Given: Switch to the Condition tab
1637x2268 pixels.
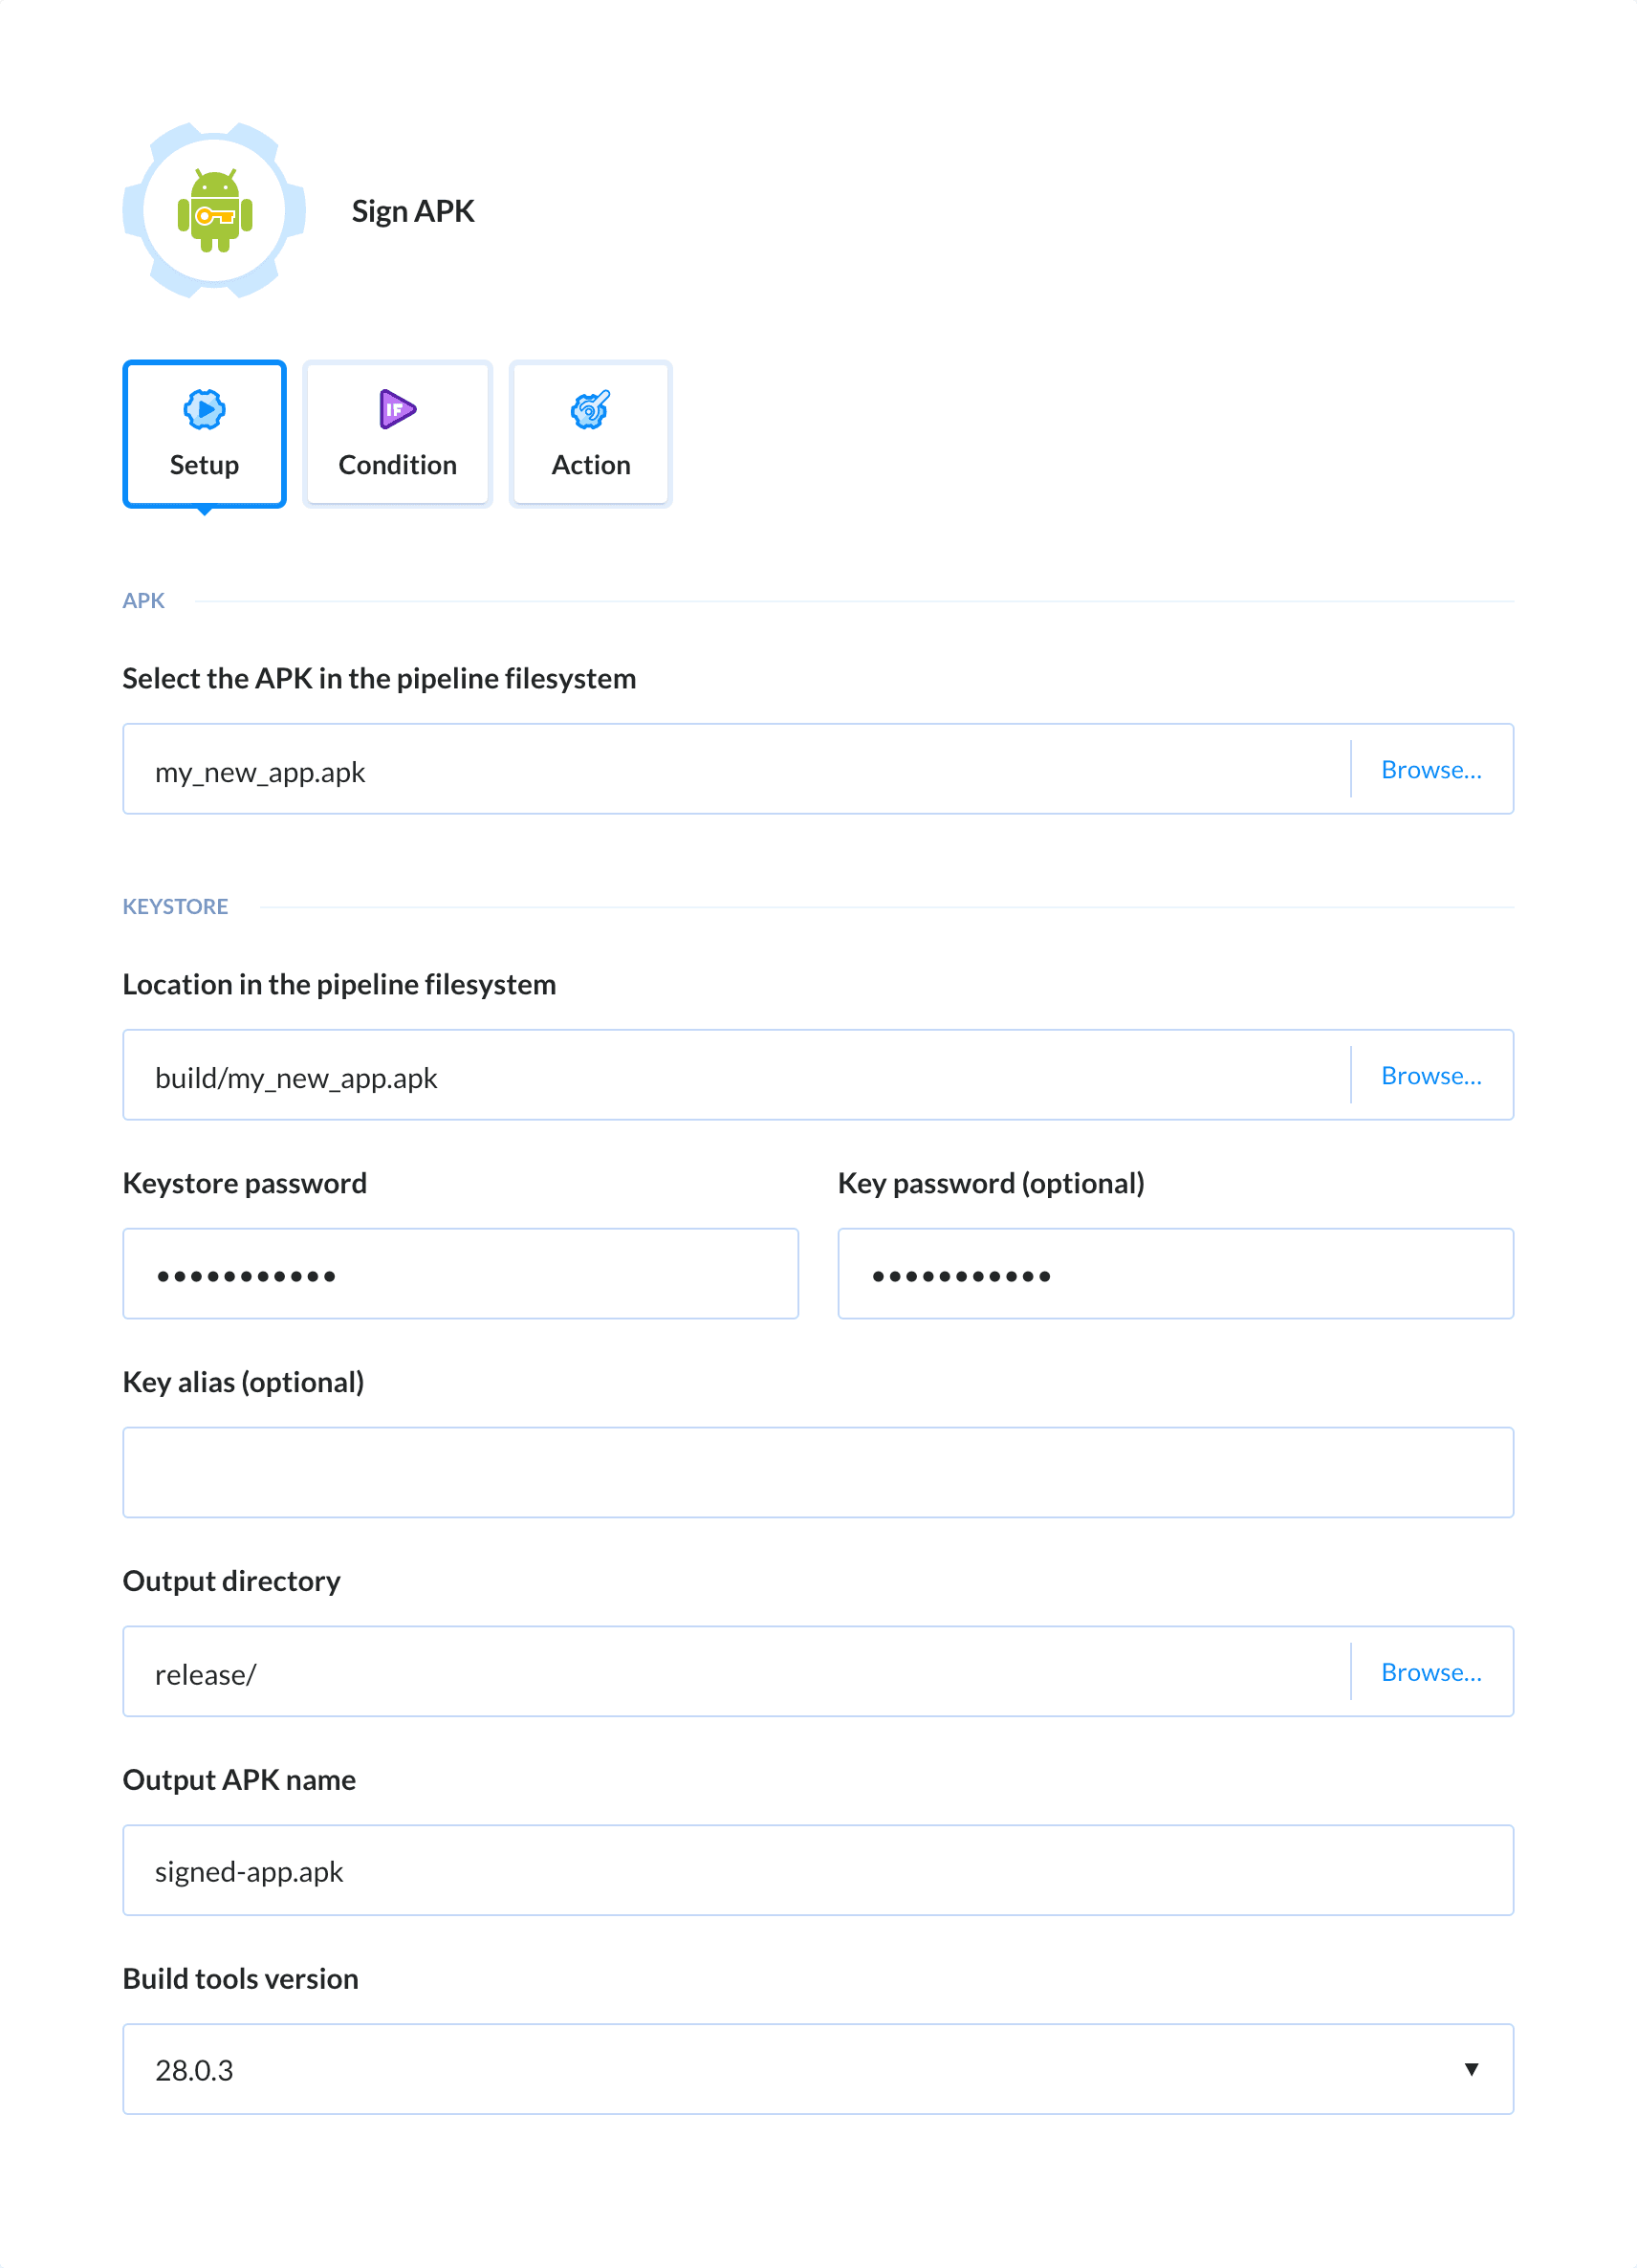Looking at the screenshot, I should coord(396,434).
